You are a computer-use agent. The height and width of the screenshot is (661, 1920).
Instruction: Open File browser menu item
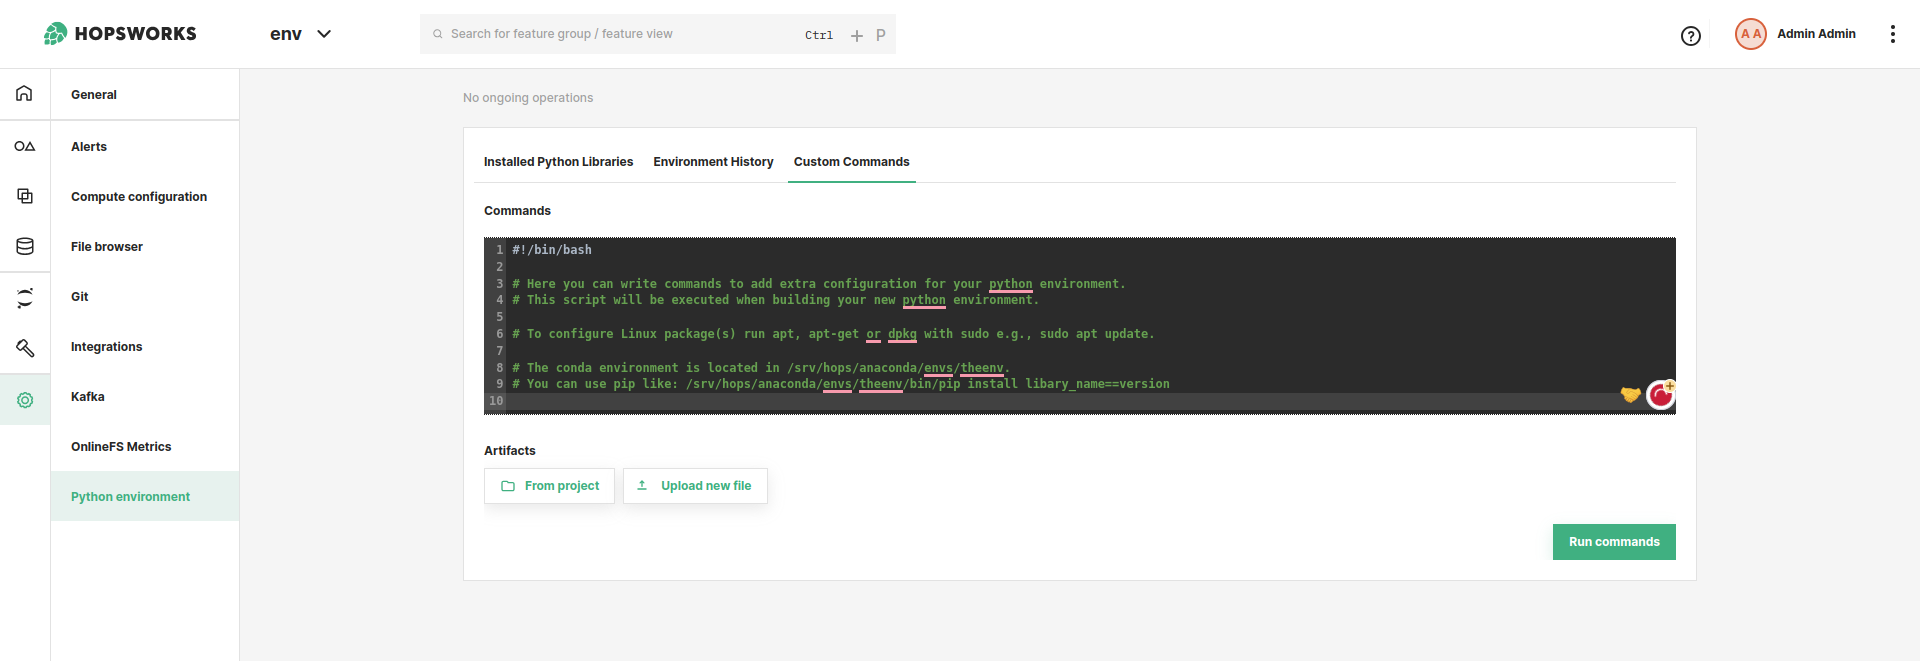[145, 247]
